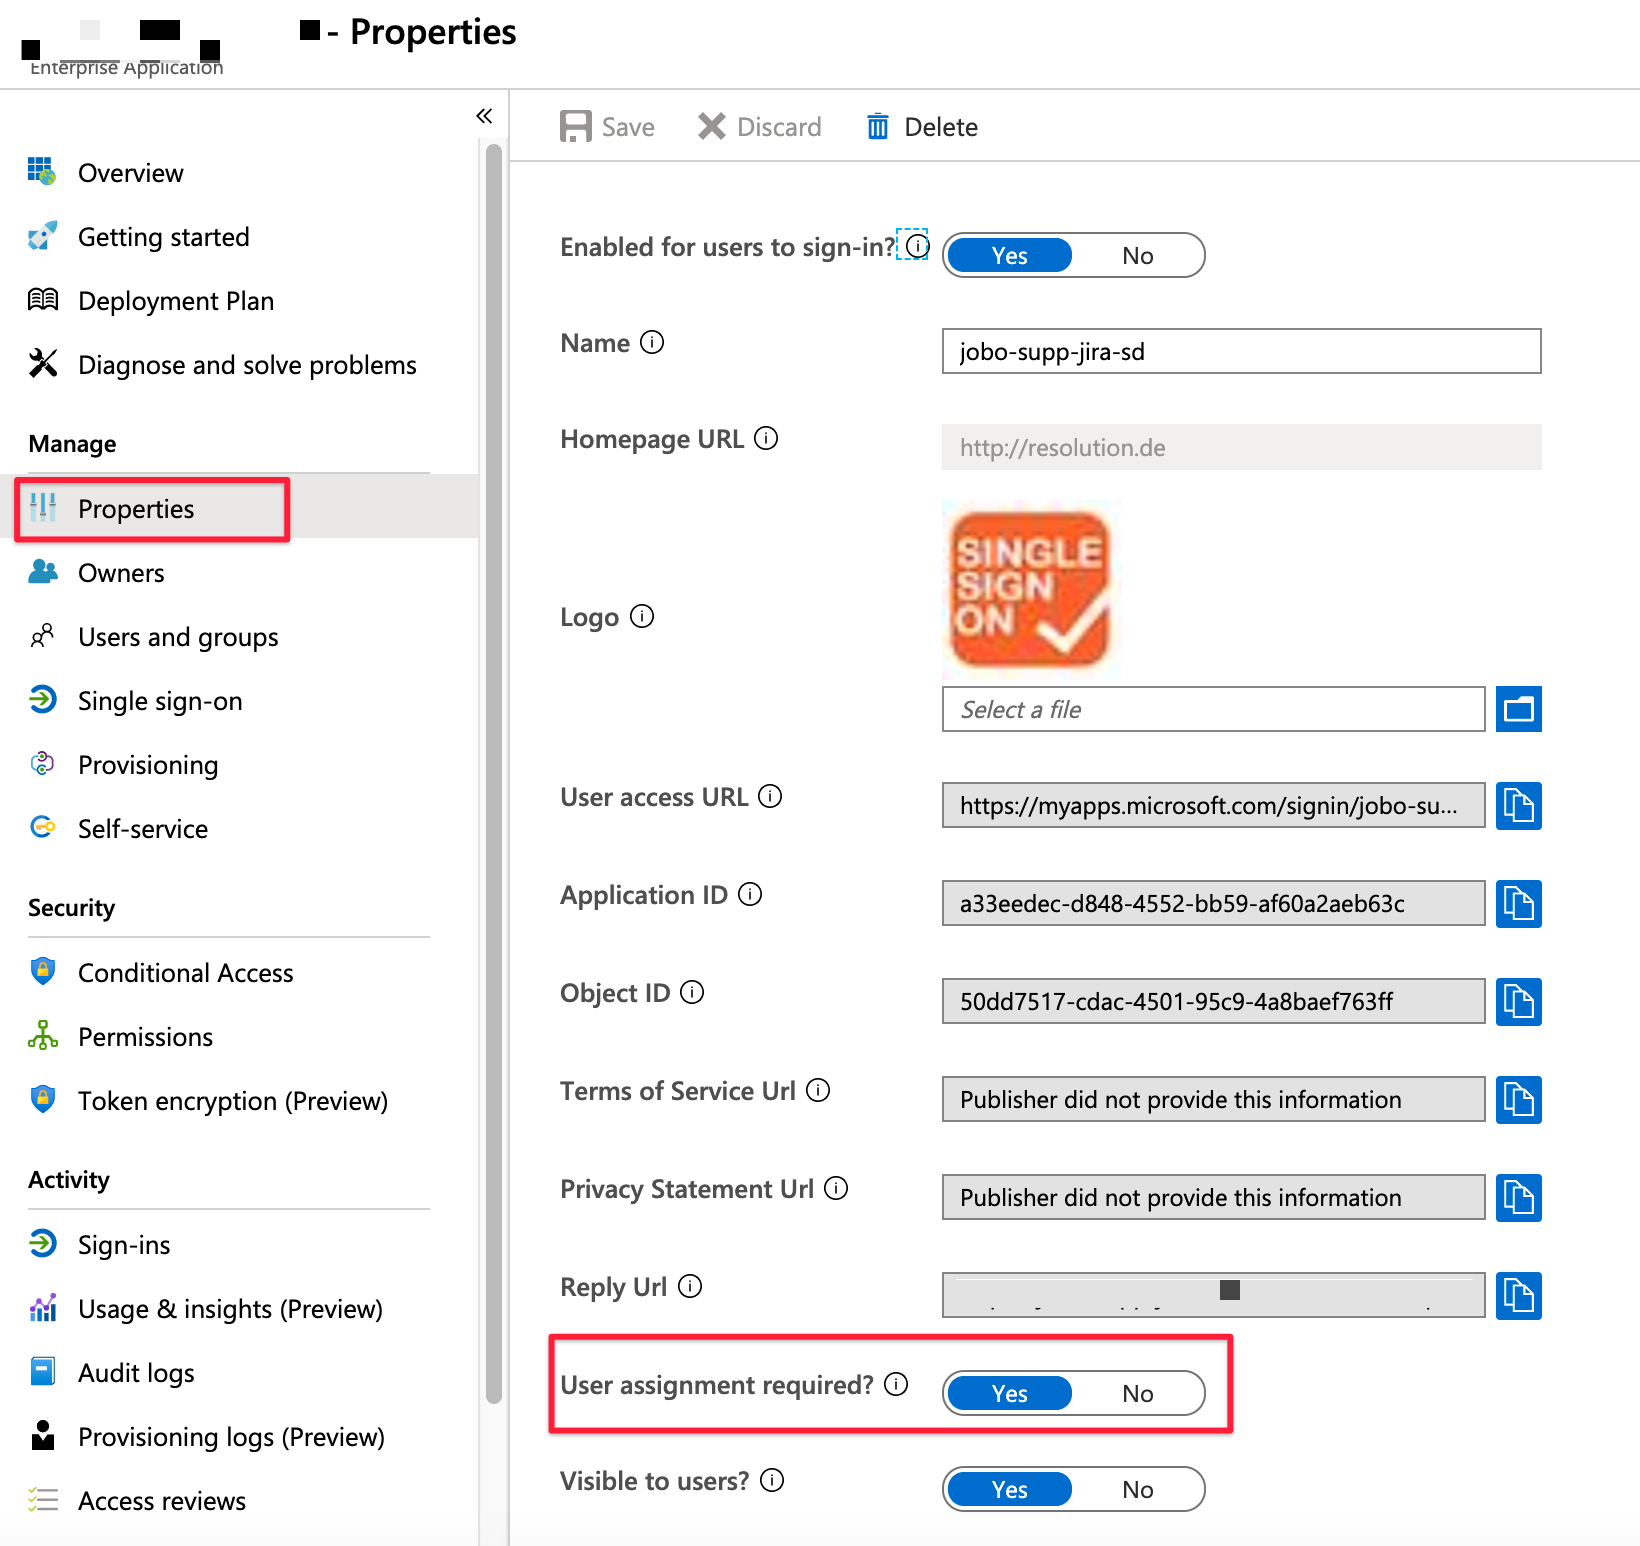Screen dimensions: 1640x1546
Task: Collapse the sidebar with the double-chevron icon
Action: (484, 116)
